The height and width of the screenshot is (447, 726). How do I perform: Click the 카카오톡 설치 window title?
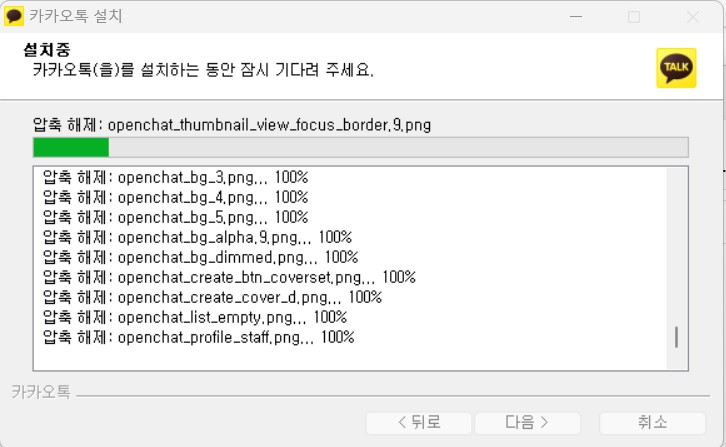[x=76, y=16]
